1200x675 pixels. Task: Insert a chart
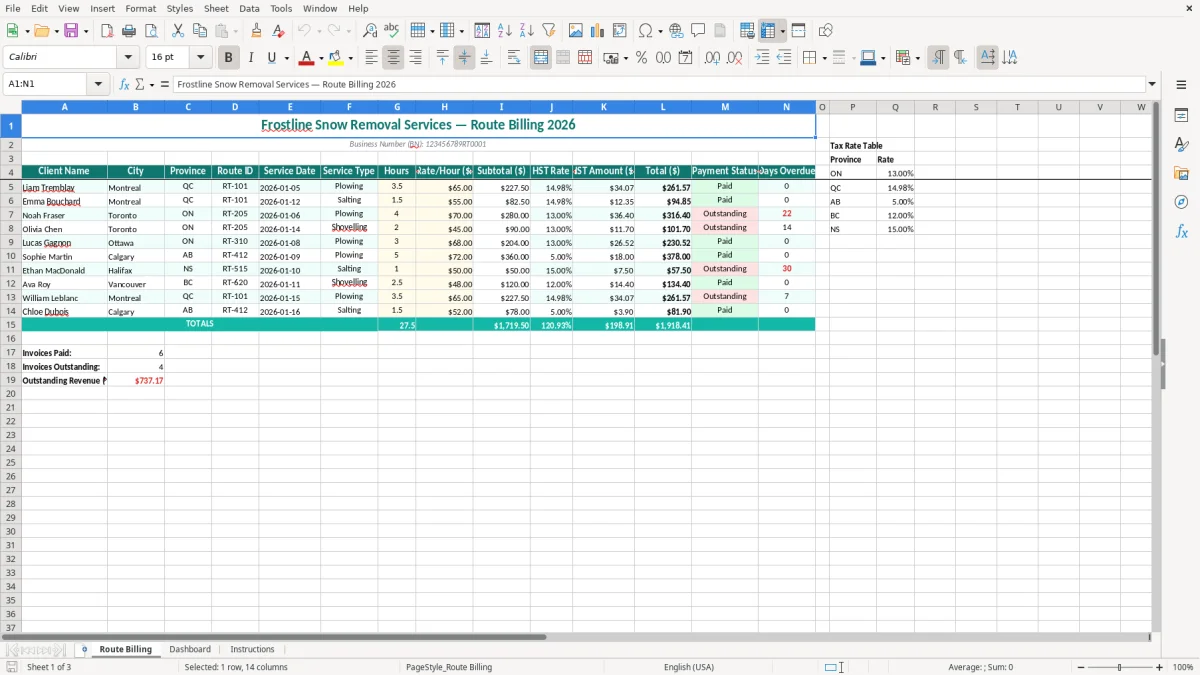coord(597,31)
